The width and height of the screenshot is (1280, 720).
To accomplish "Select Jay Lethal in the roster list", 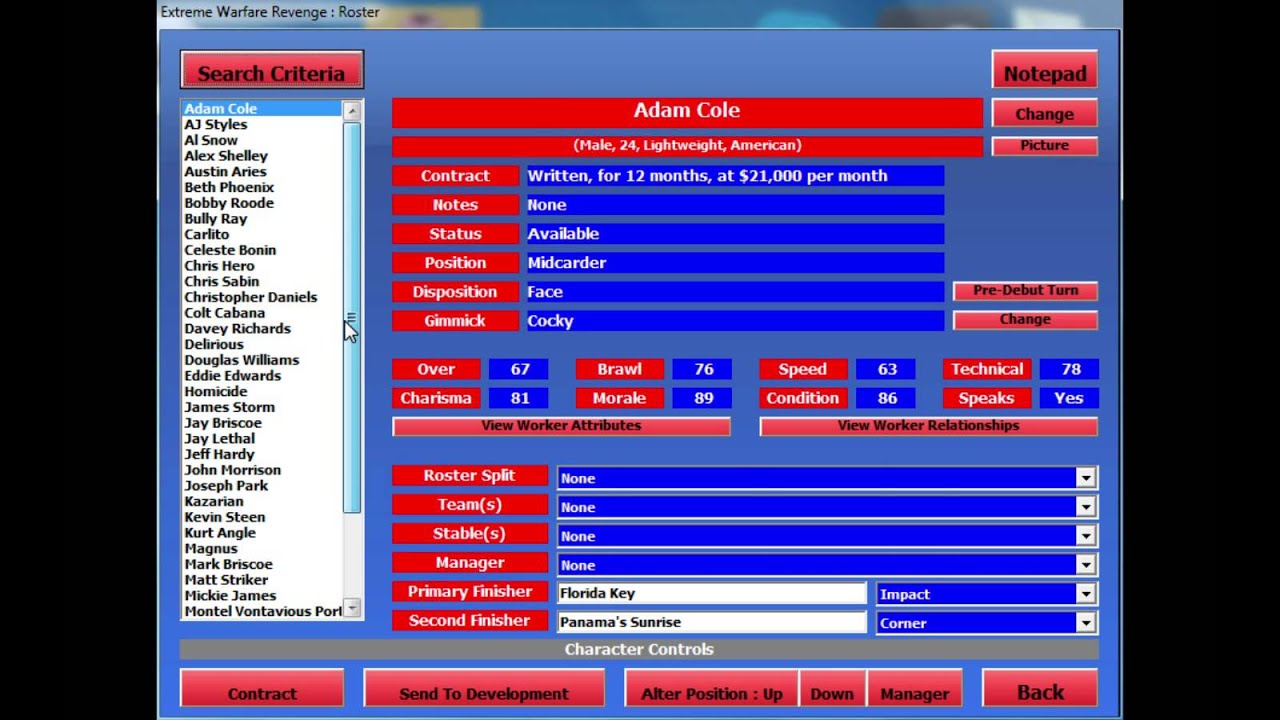I will tap(219, 439).
